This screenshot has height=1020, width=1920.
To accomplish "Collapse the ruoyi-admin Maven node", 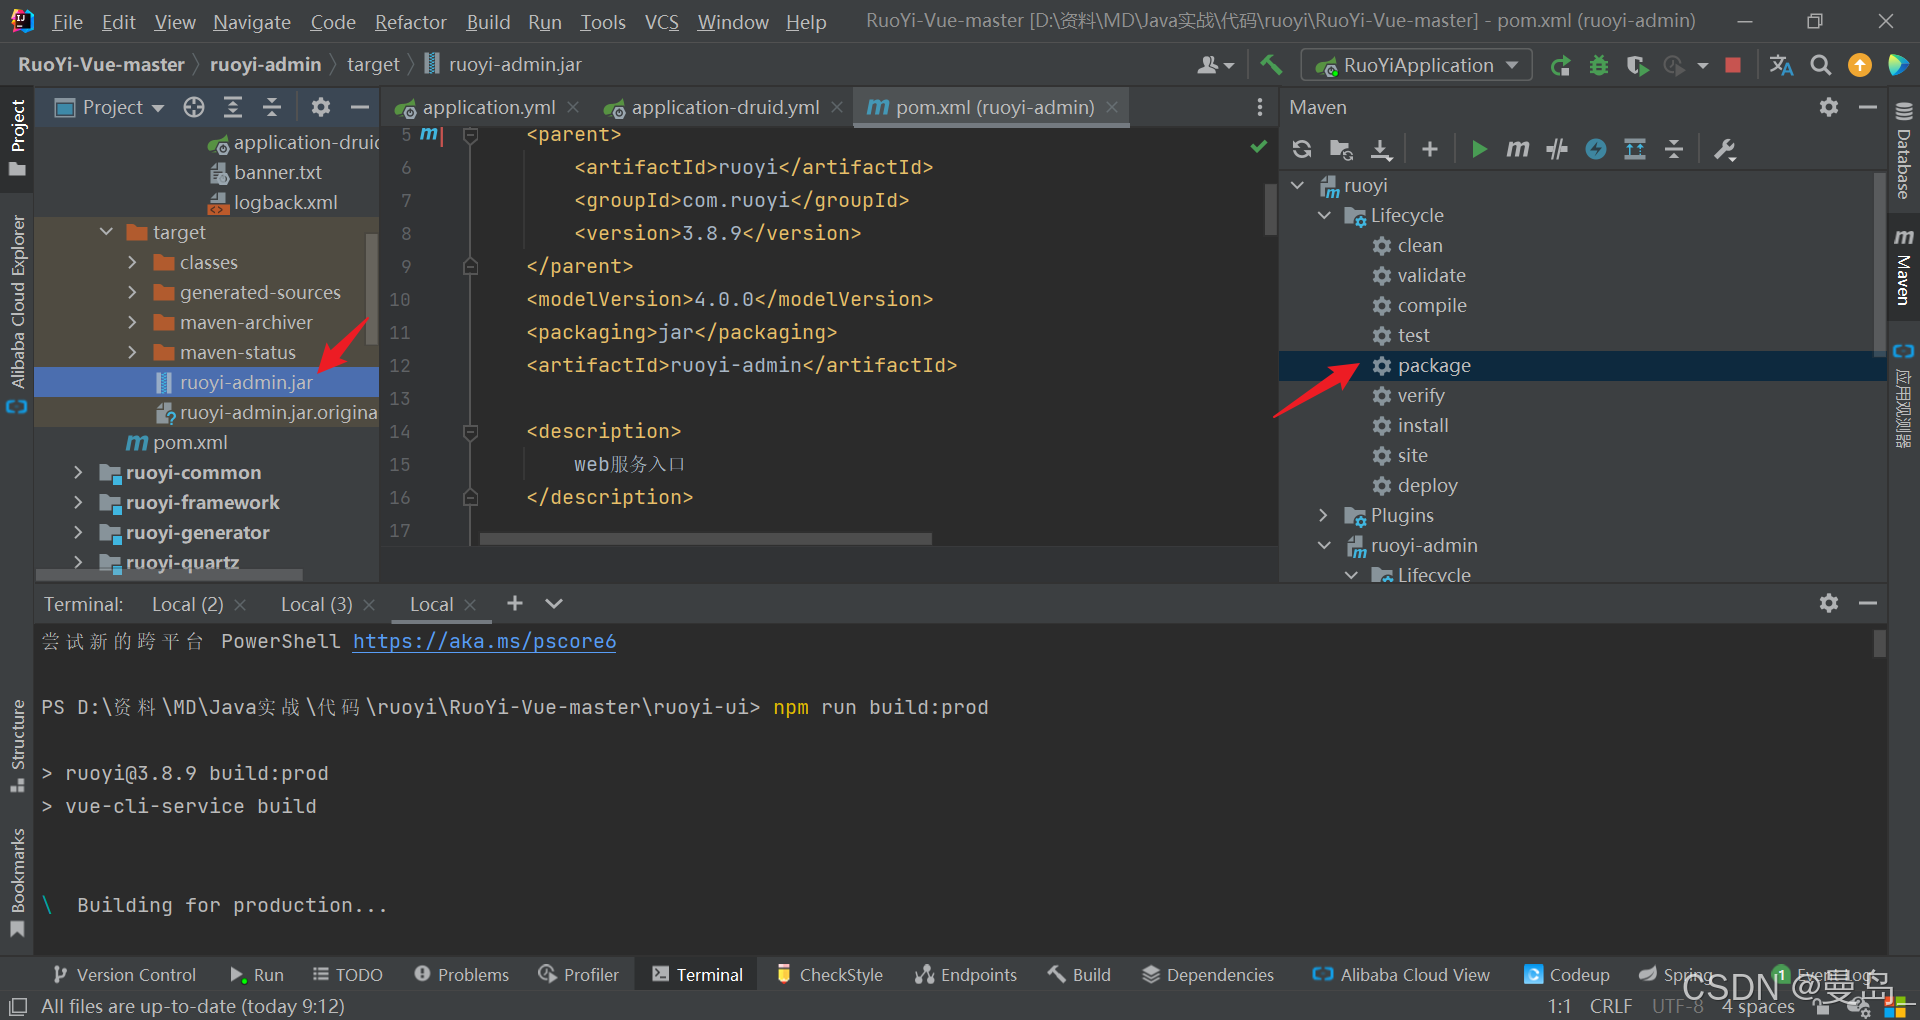I will click(1324, 545).
